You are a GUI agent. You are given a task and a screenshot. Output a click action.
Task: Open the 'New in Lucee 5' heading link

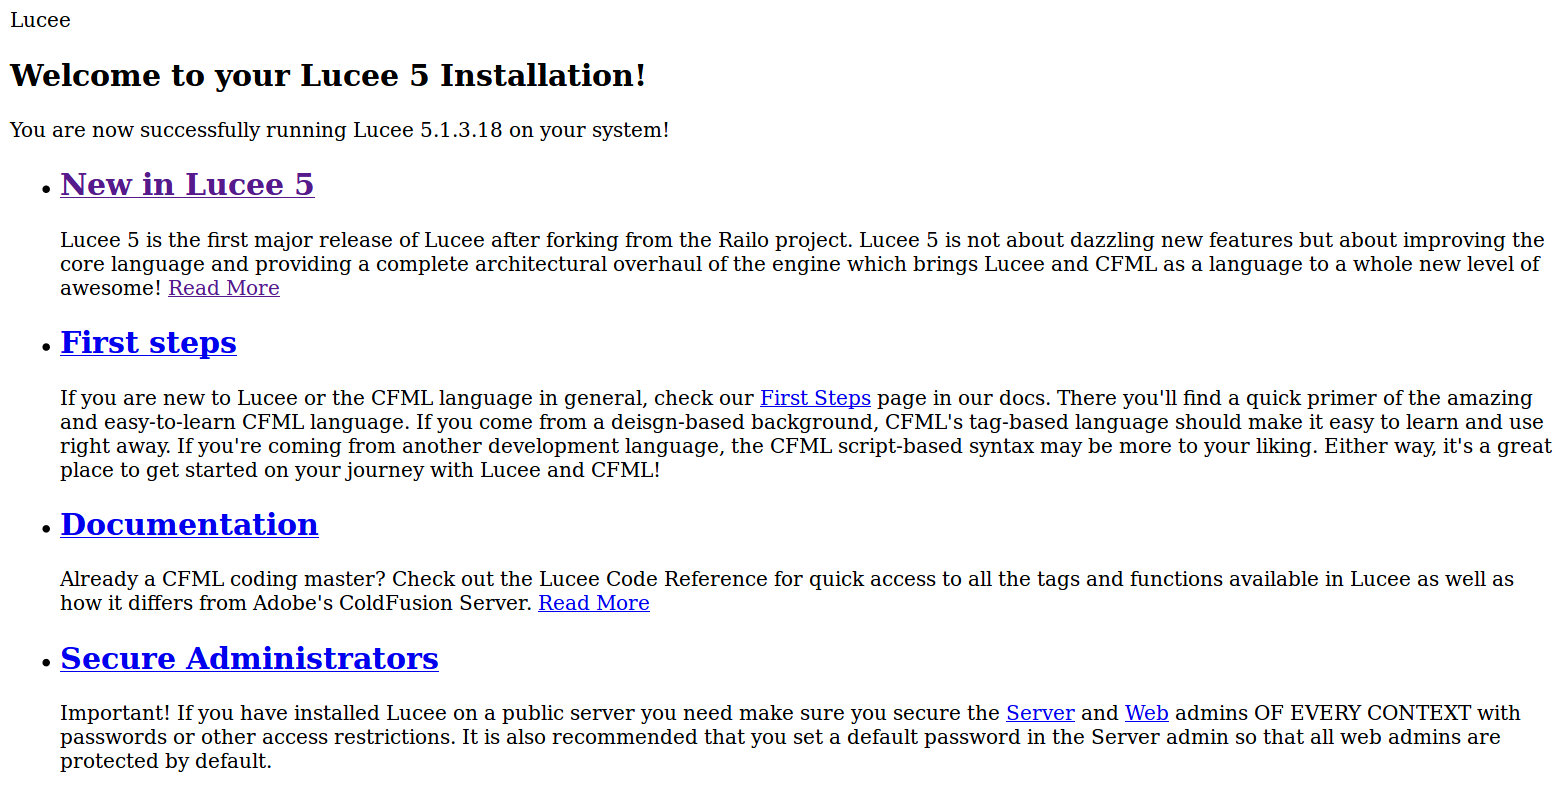click(x=187, y=185)
